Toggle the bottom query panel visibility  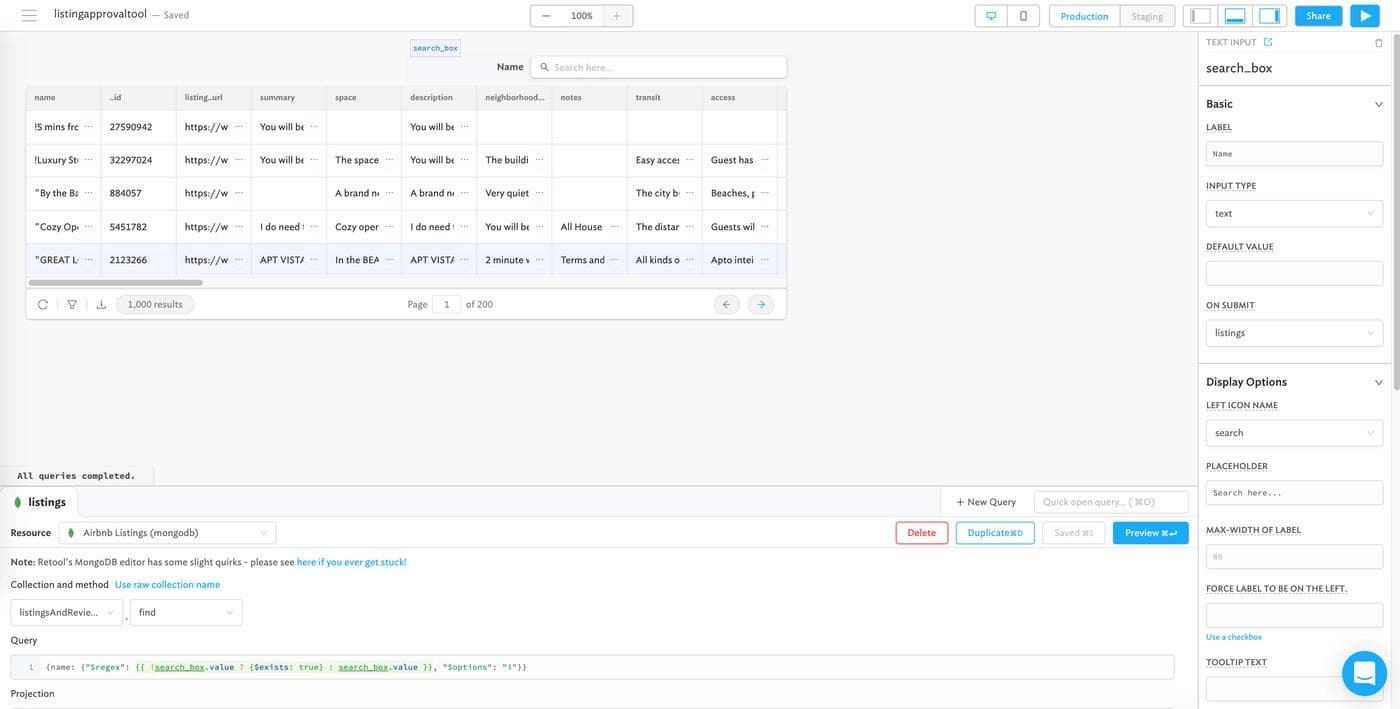1235,16
